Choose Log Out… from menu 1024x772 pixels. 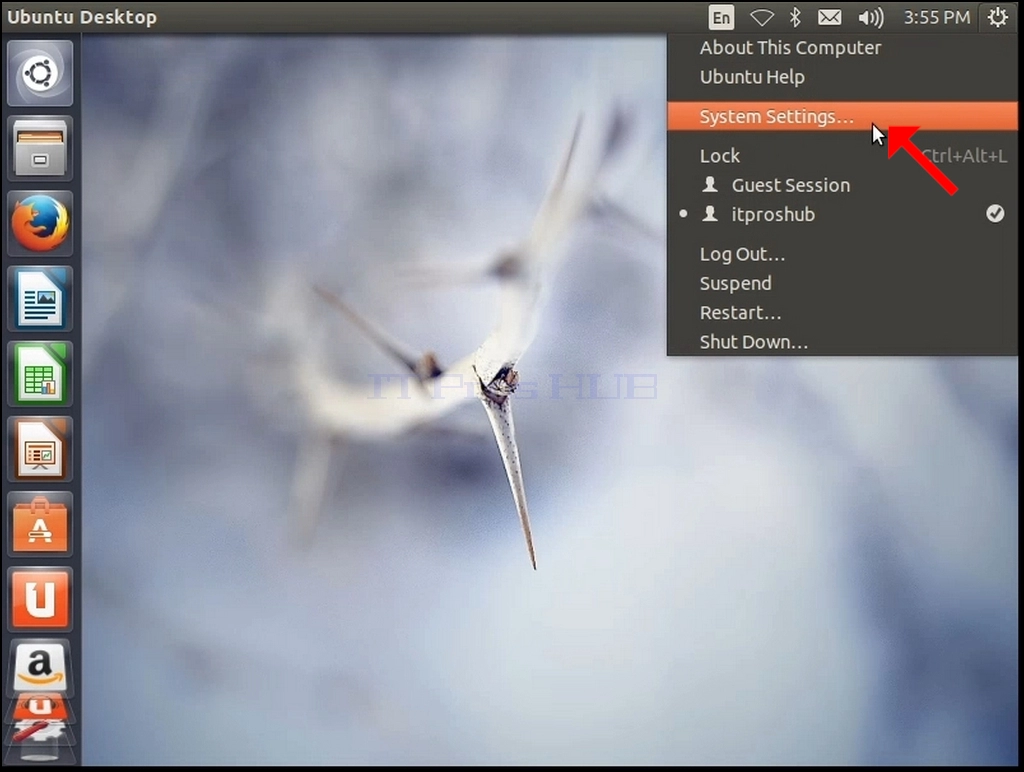[842, 253]
